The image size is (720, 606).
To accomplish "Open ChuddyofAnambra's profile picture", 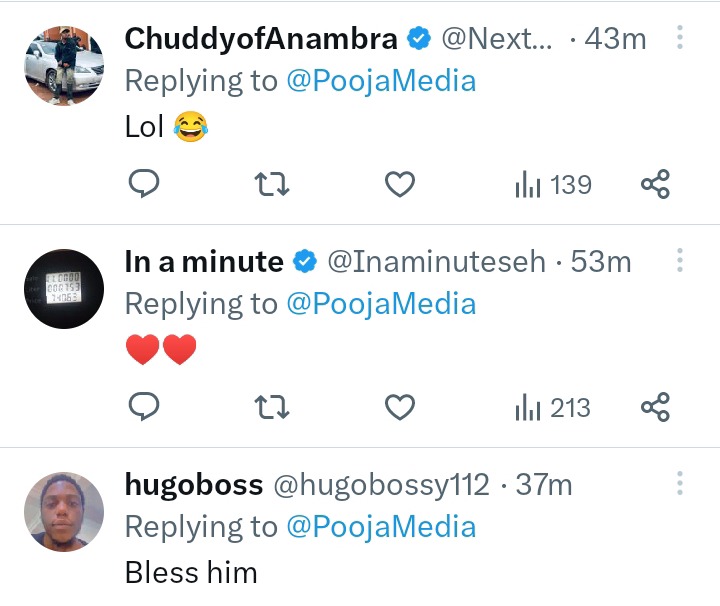I will pos(64,66).
